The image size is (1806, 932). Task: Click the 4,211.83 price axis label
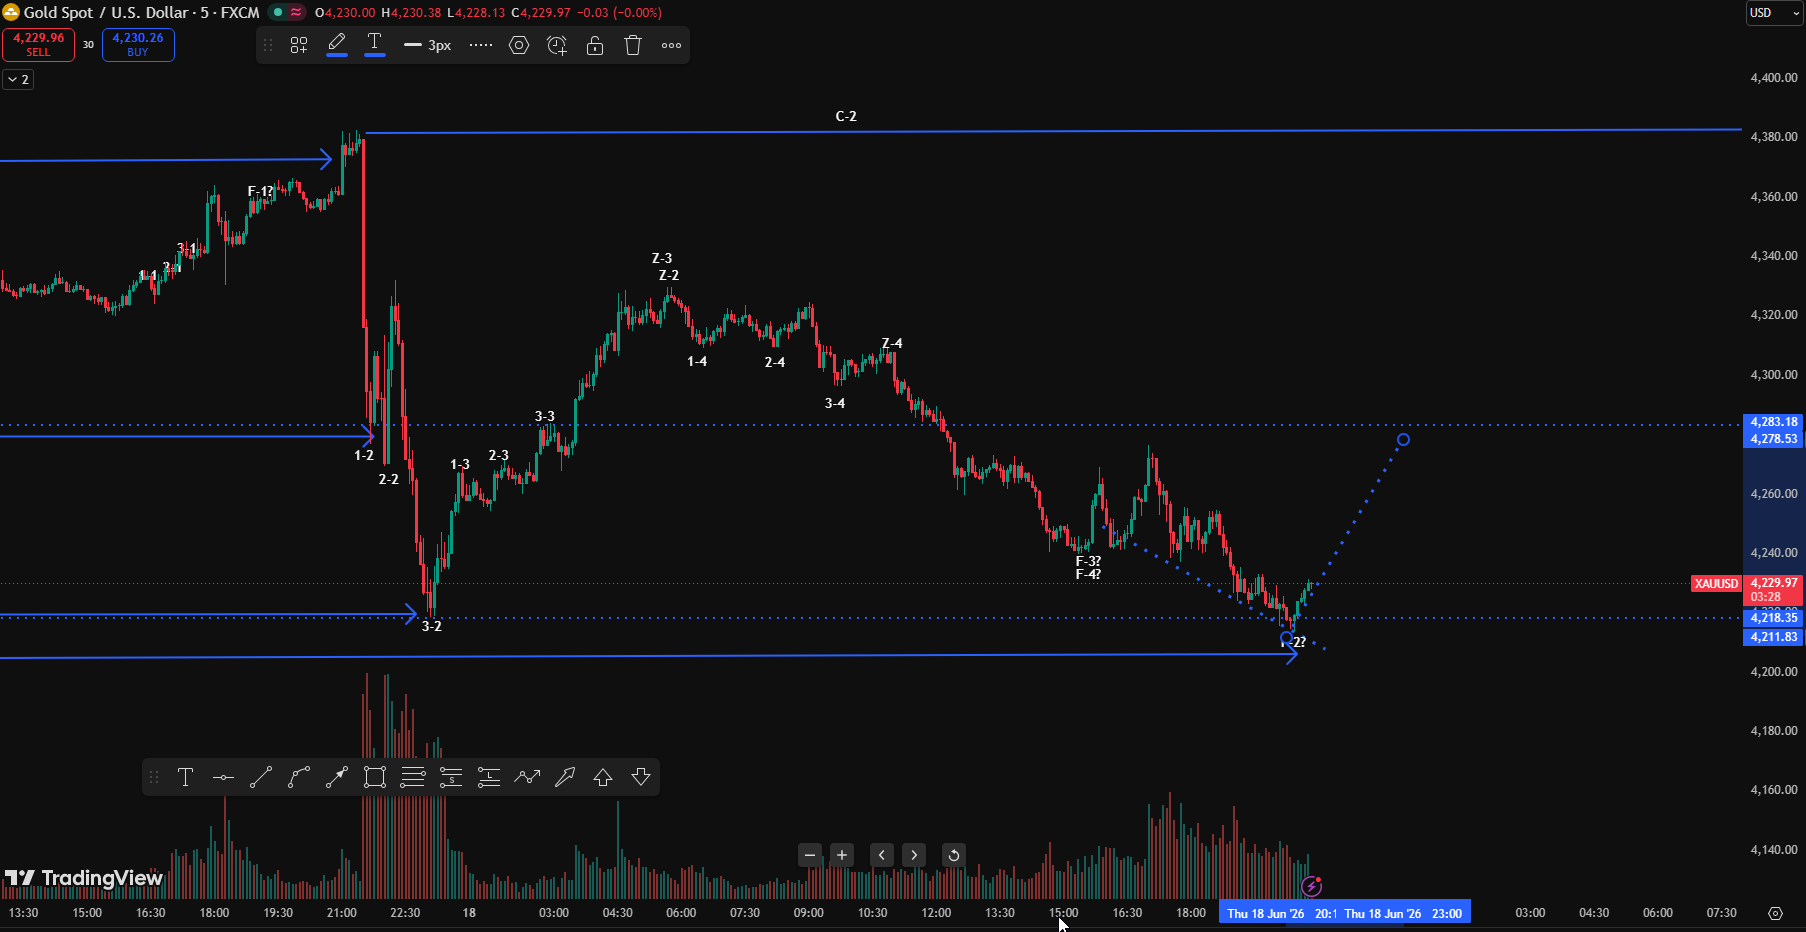tap(1774, 637)
